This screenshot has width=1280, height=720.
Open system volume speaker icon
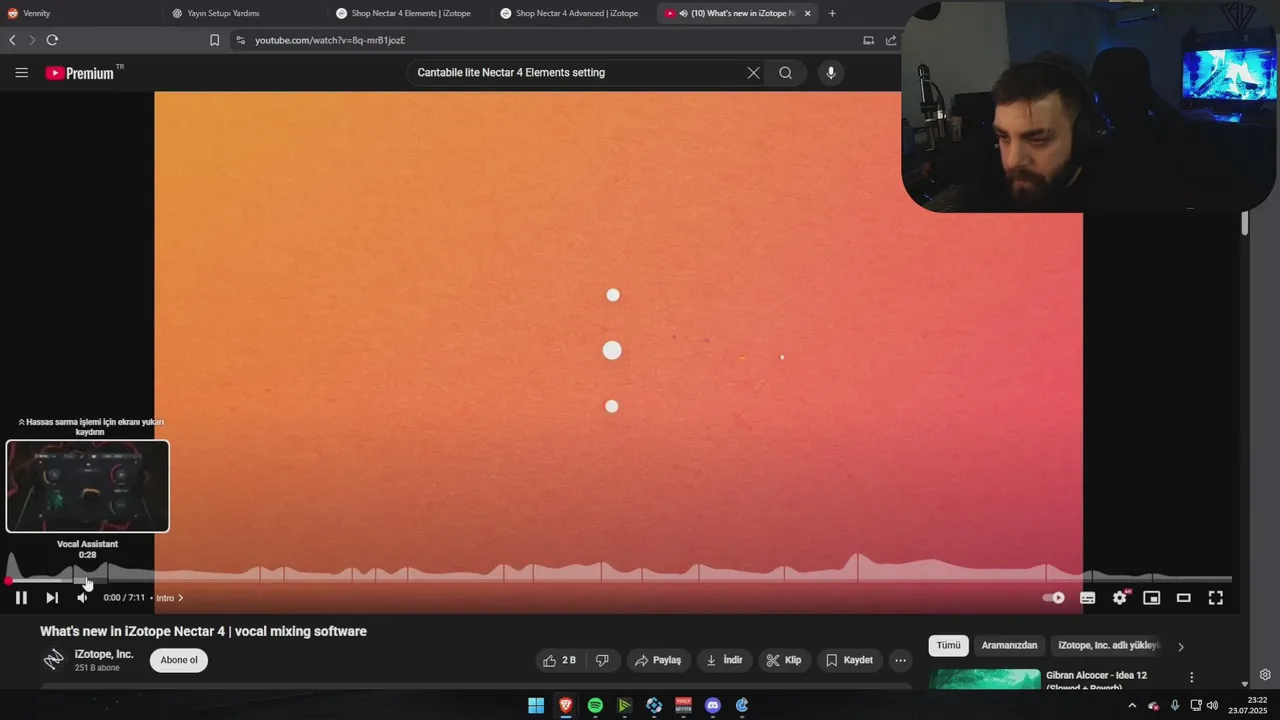1212,705
